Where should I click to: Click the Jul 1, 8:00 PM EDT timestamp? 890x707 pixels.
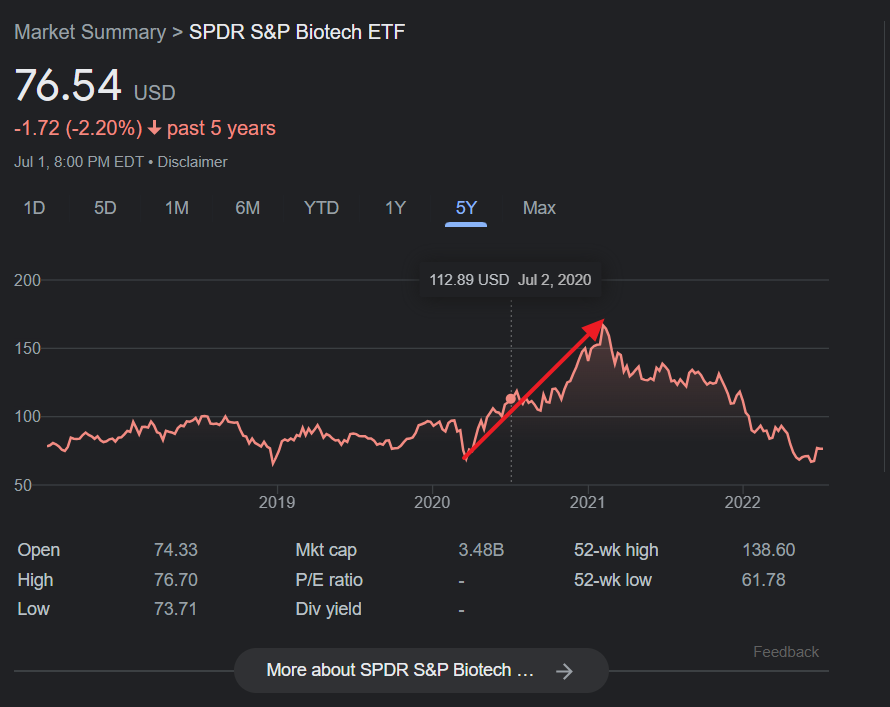pyautogui.click(x=79, y=162)
